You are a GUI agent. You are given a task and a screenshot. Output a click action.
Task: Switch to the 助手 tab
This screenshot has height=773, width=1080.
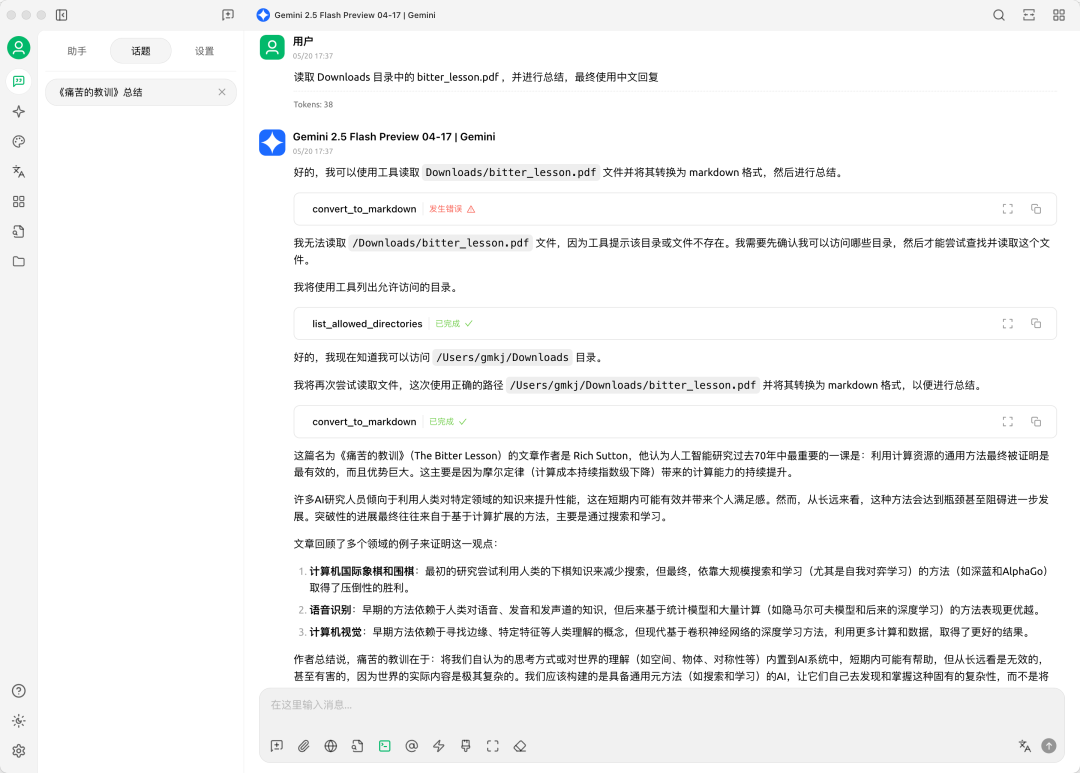click(x=77, y=50)
